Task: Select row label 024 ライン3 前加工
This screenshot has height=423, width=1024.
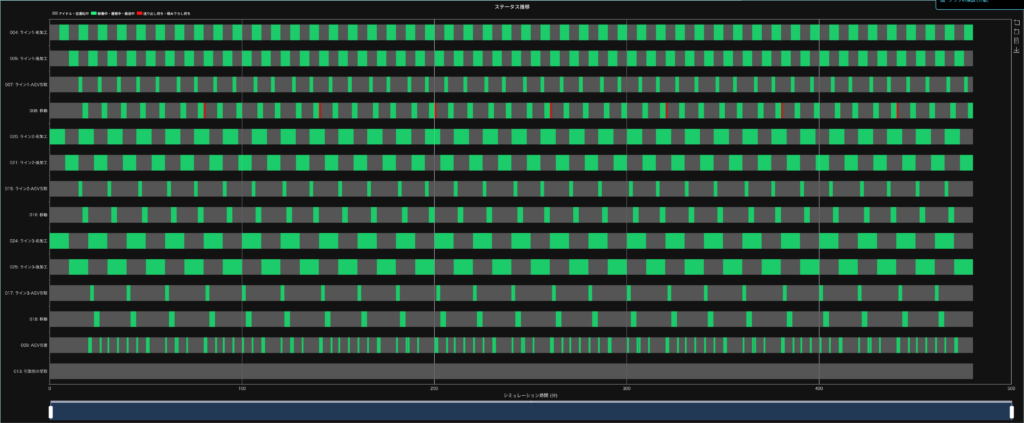Action: (x=29, y=241)
